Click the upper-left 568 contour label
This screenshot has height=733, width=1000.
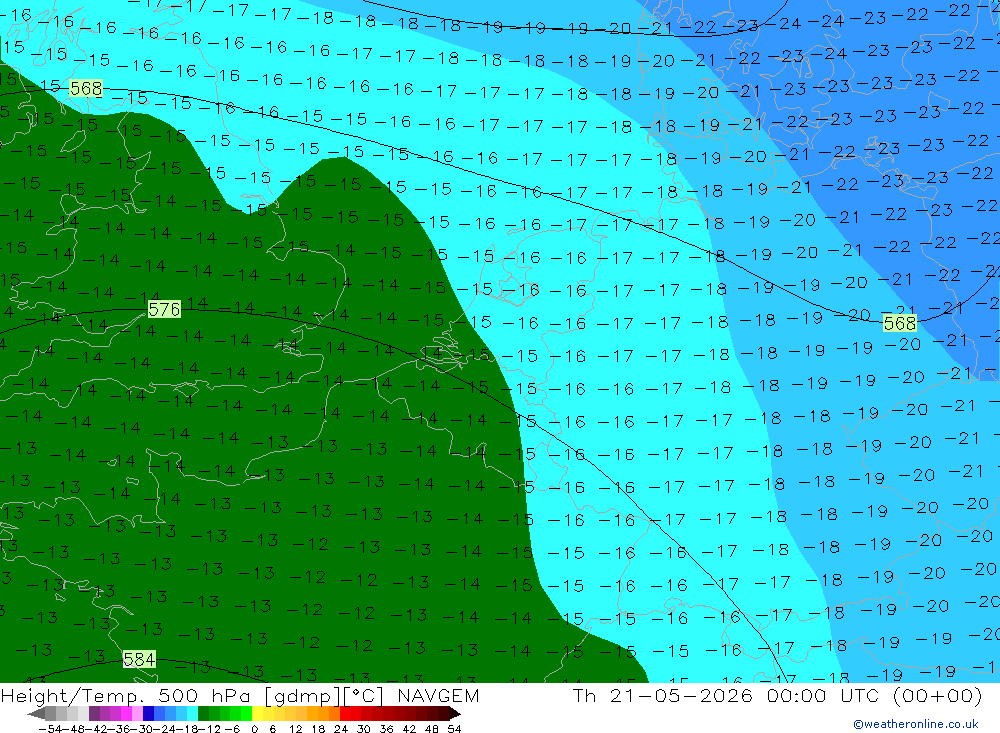(x=85, y=88)
